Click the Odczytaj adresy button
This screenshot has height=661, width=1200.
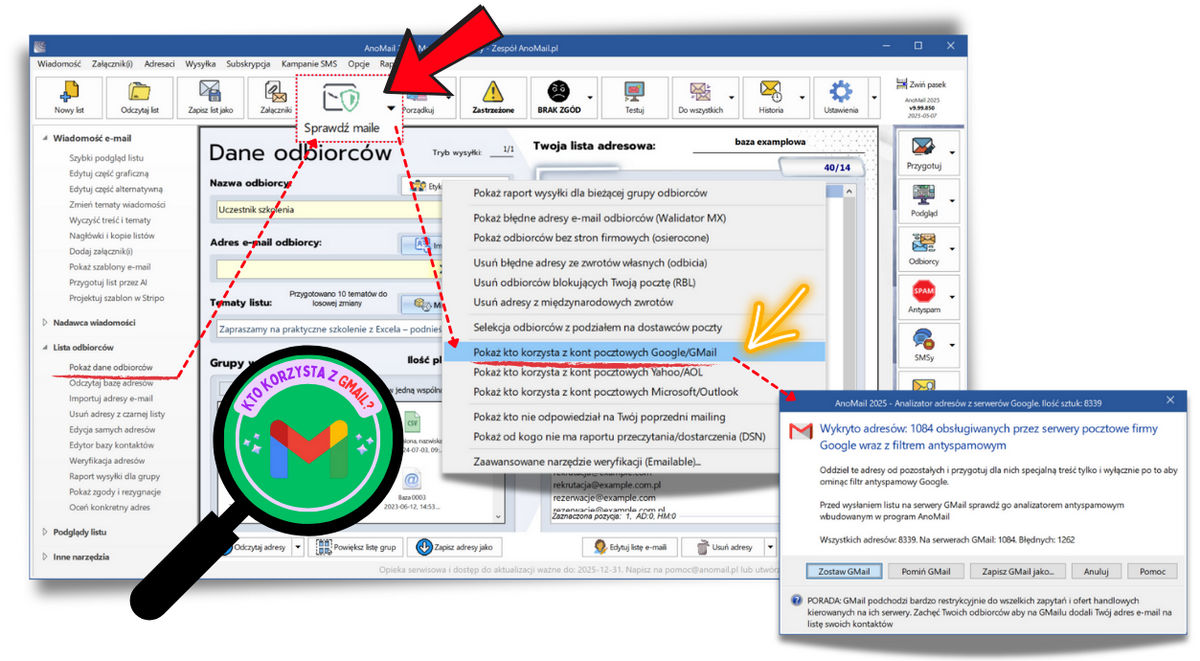(x=255, y=547)
